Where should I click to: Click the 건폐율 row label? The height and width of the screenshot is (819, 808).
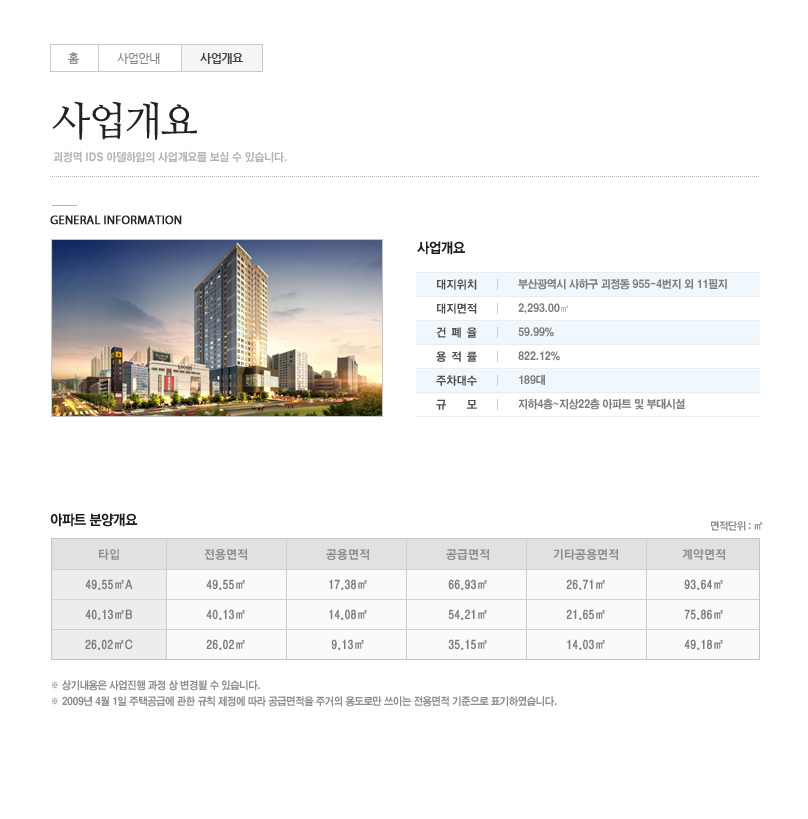click(x=456, y=332)
